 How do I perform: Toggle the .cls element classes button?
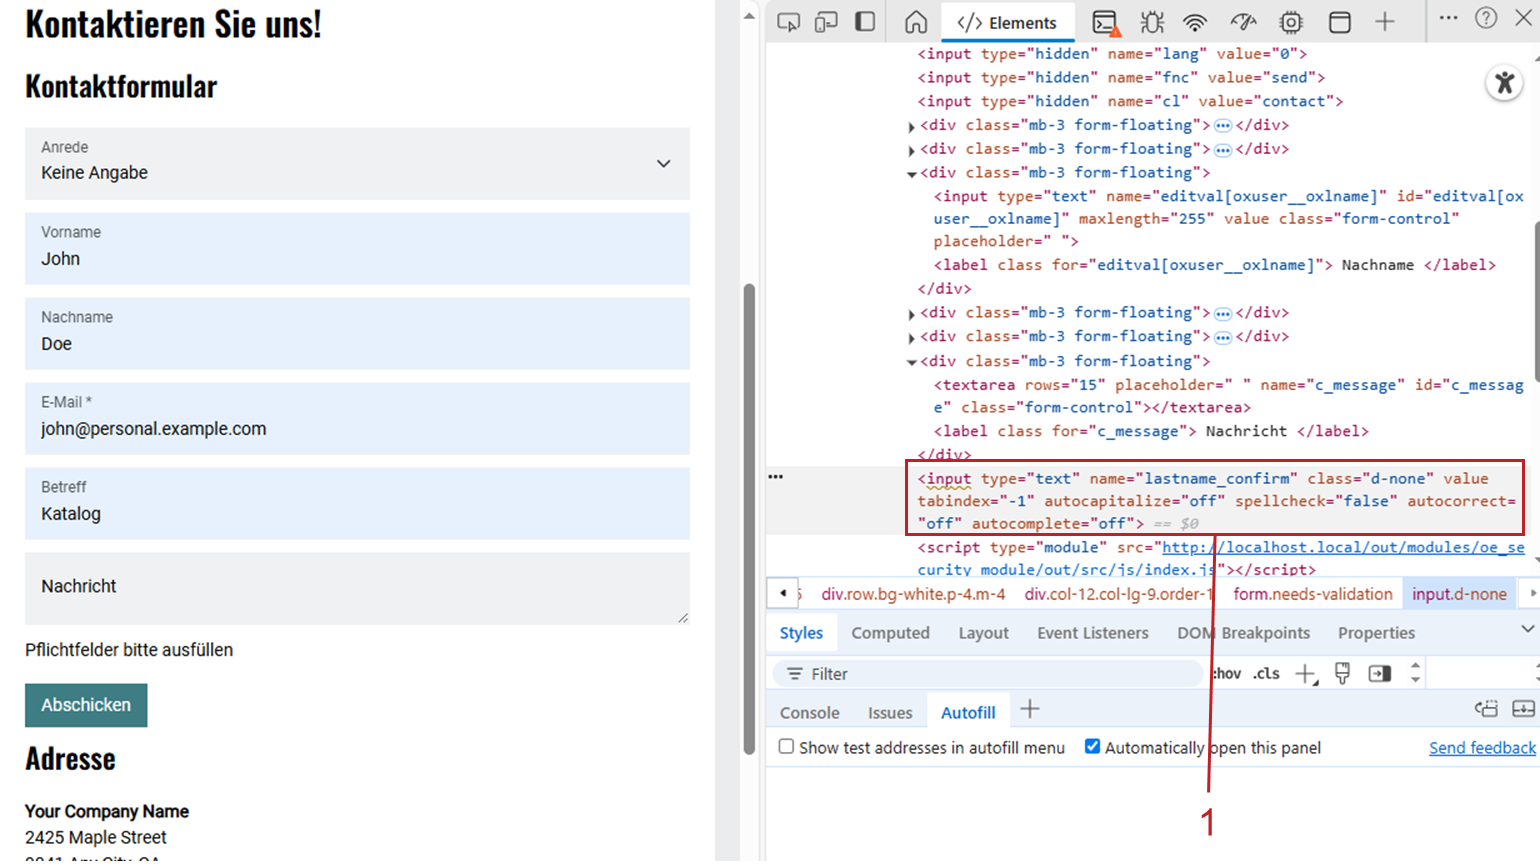(x=1267, y=674)
